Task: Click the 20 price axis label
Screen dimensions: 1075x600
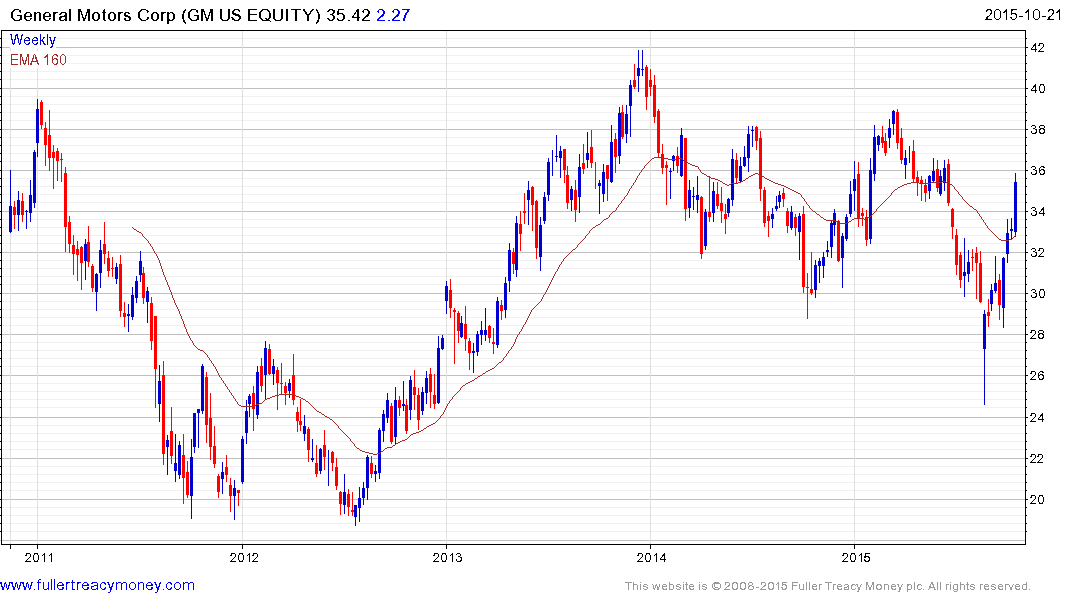Action: [1038, 499]
